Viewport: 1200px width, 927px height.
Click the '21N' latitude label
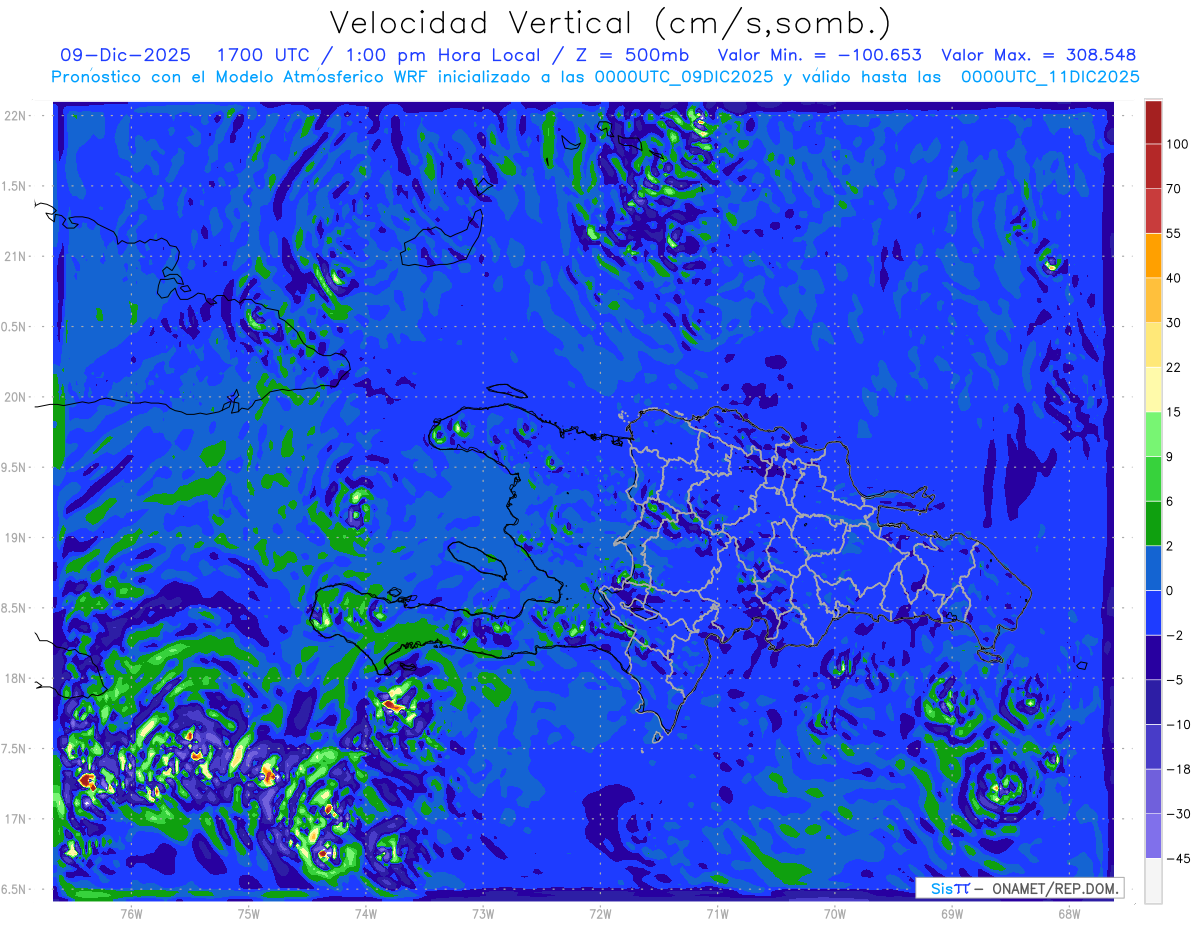pos(15,256)
